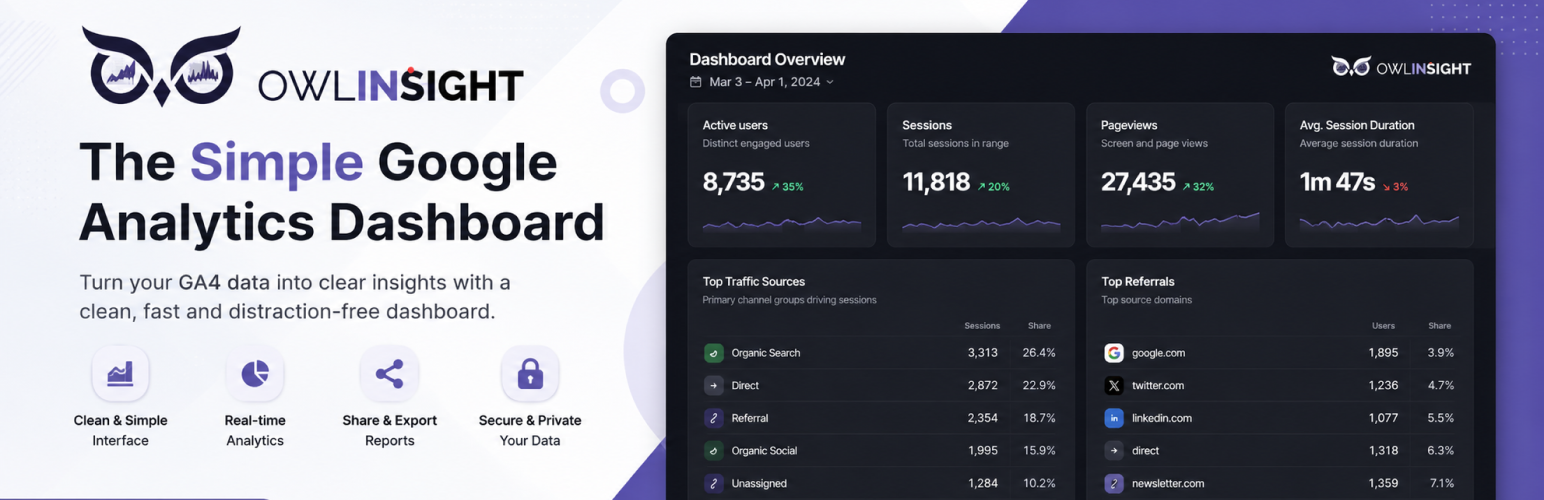Select the Sessions metric card

click(980, 174)
